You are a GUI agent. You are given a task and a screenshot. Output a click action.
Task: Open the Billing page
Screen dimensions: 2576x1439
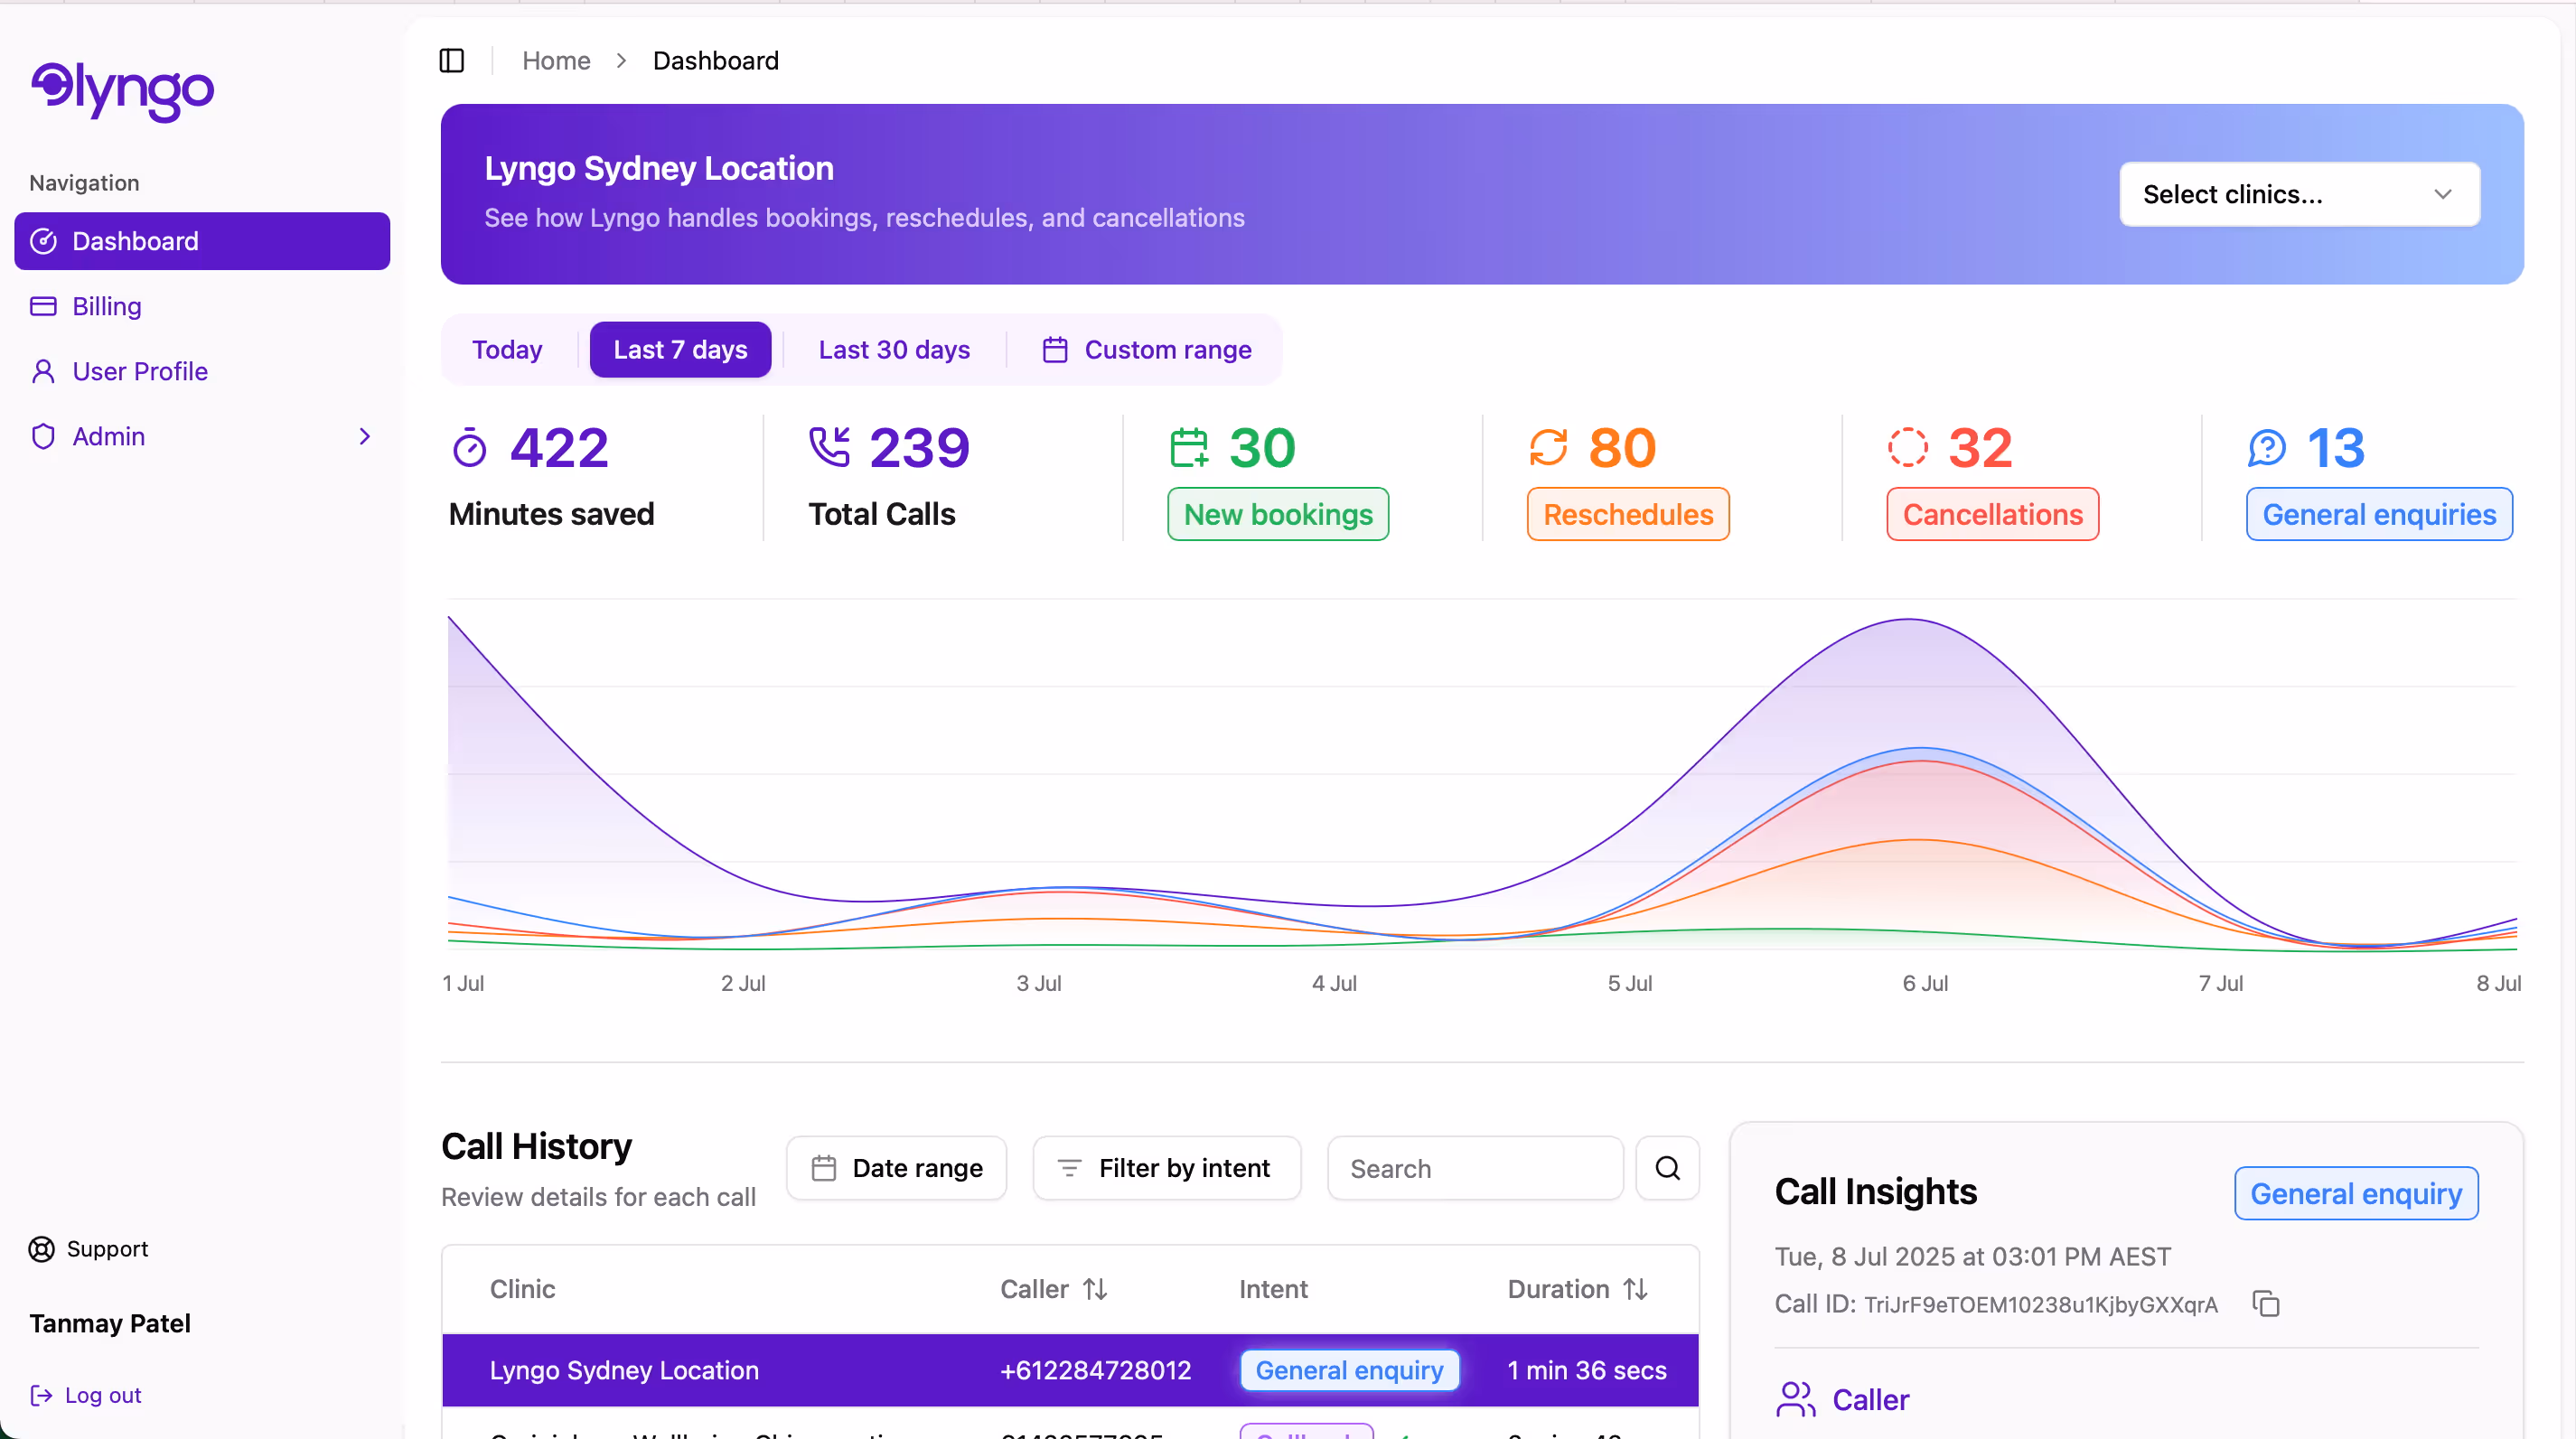pyautogui.click(x=106, y=306)
